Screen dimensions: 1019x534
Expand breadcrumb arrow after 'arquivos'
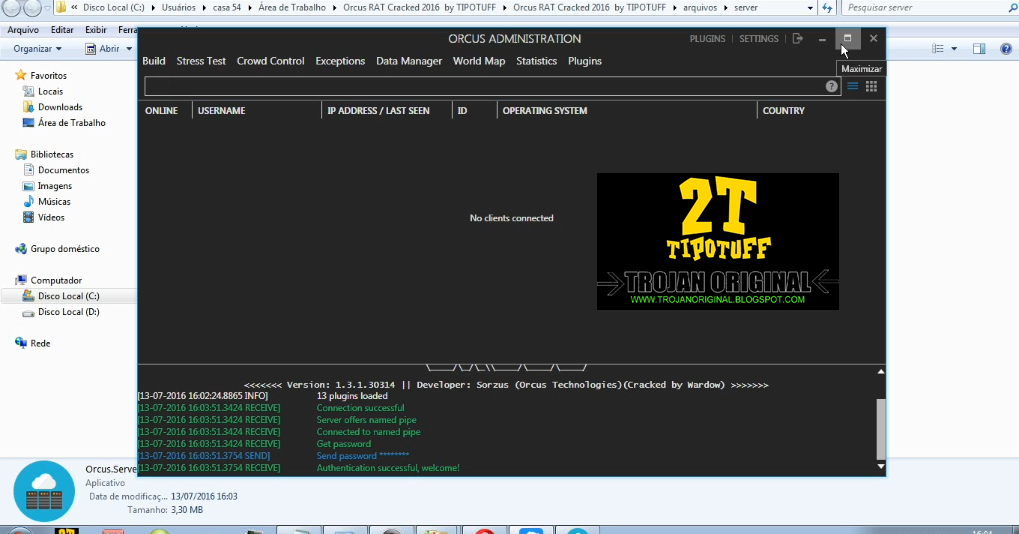click(726, 8)
